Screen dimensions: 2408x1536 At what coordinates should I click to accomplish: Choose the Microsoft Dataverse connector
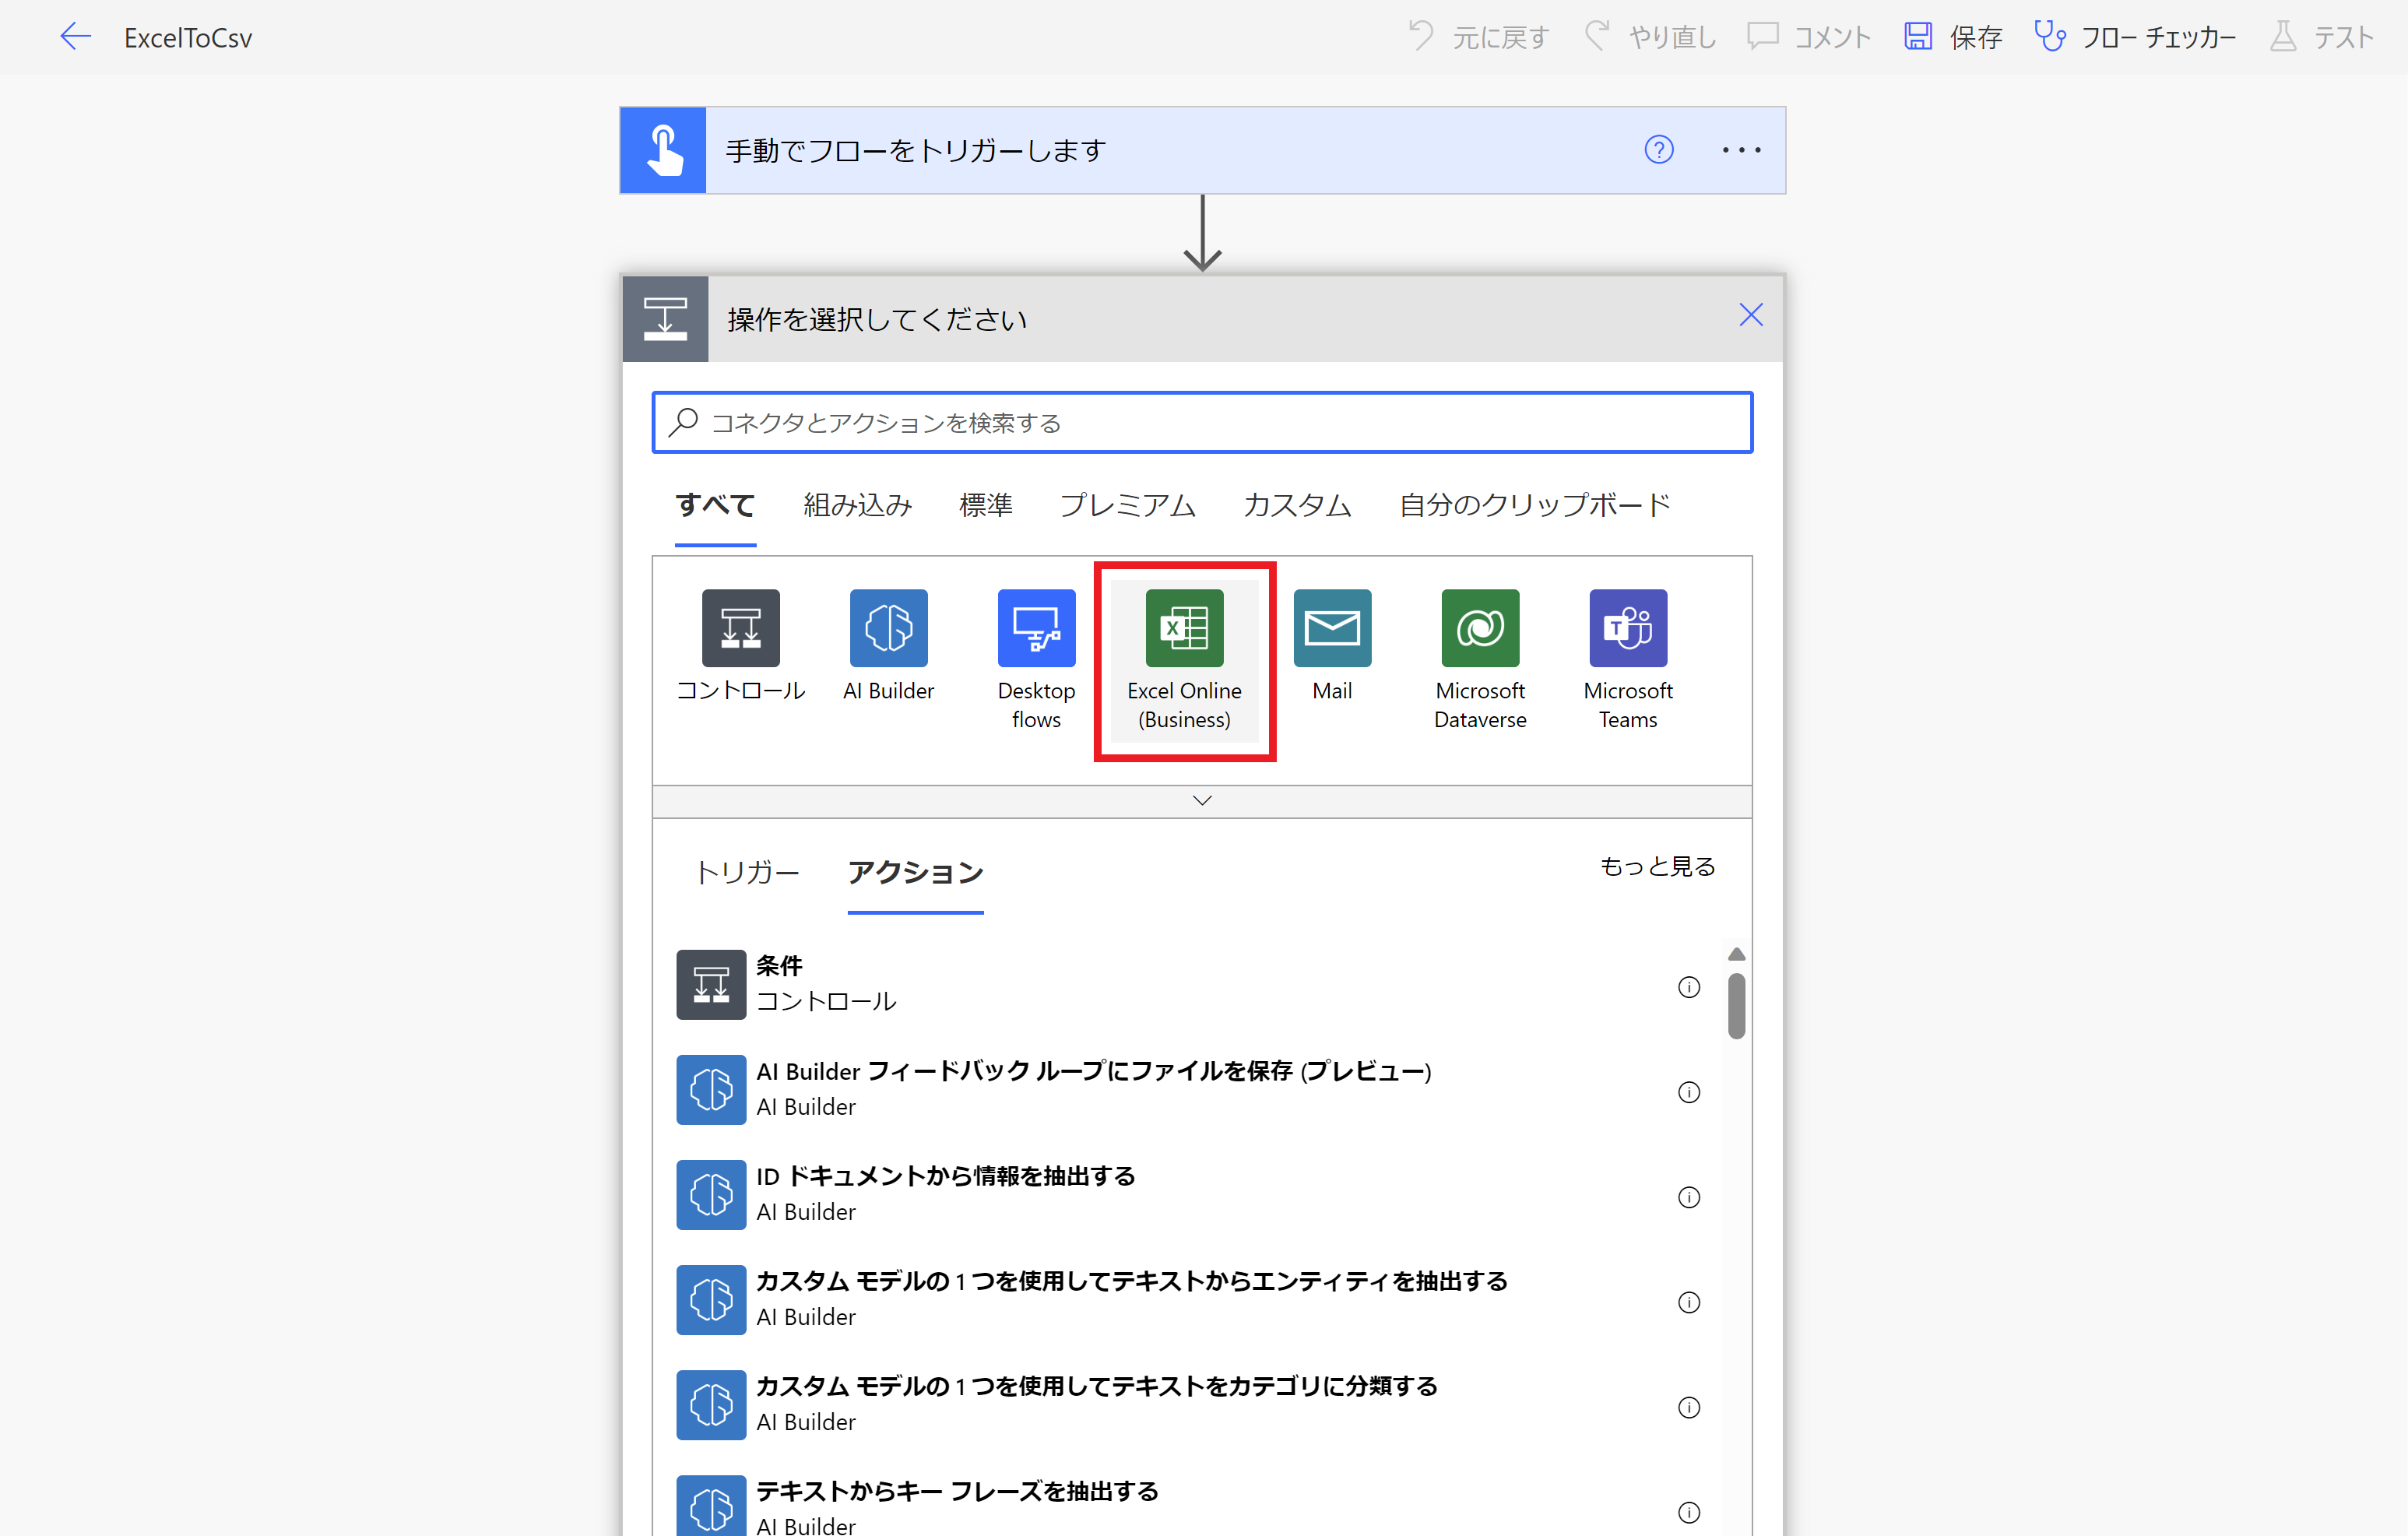coord(1480,660)
